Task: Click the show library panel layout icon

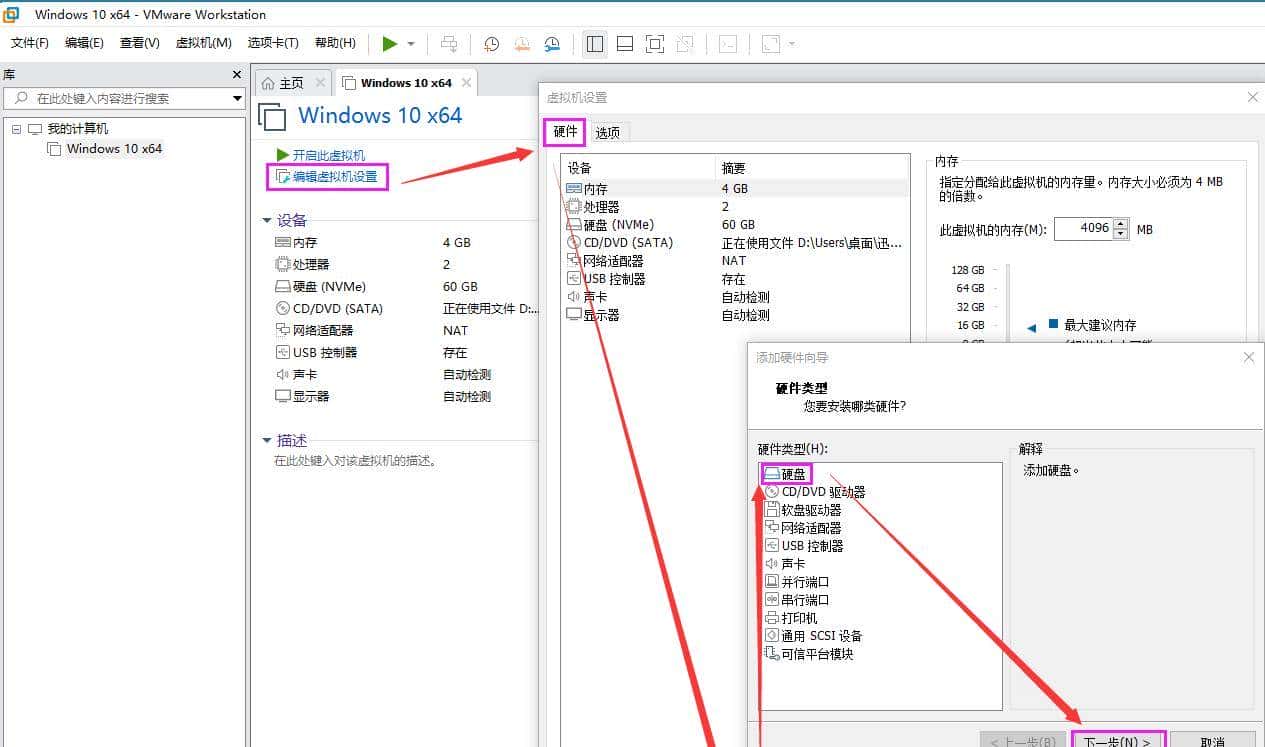Action: click(594, 44)
